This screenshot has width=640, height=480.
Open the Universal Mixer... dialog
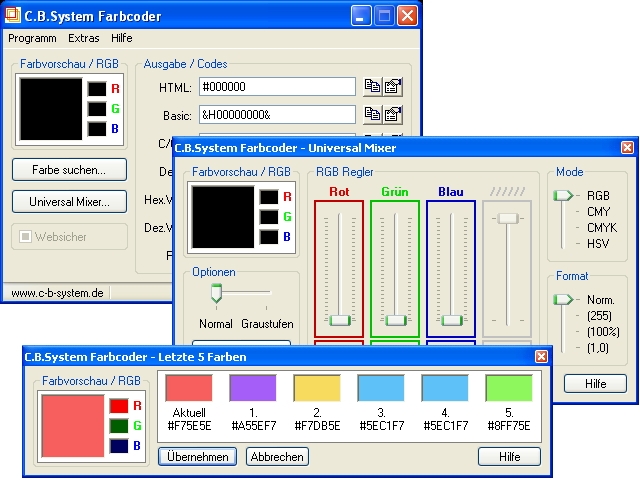(69, 202)
